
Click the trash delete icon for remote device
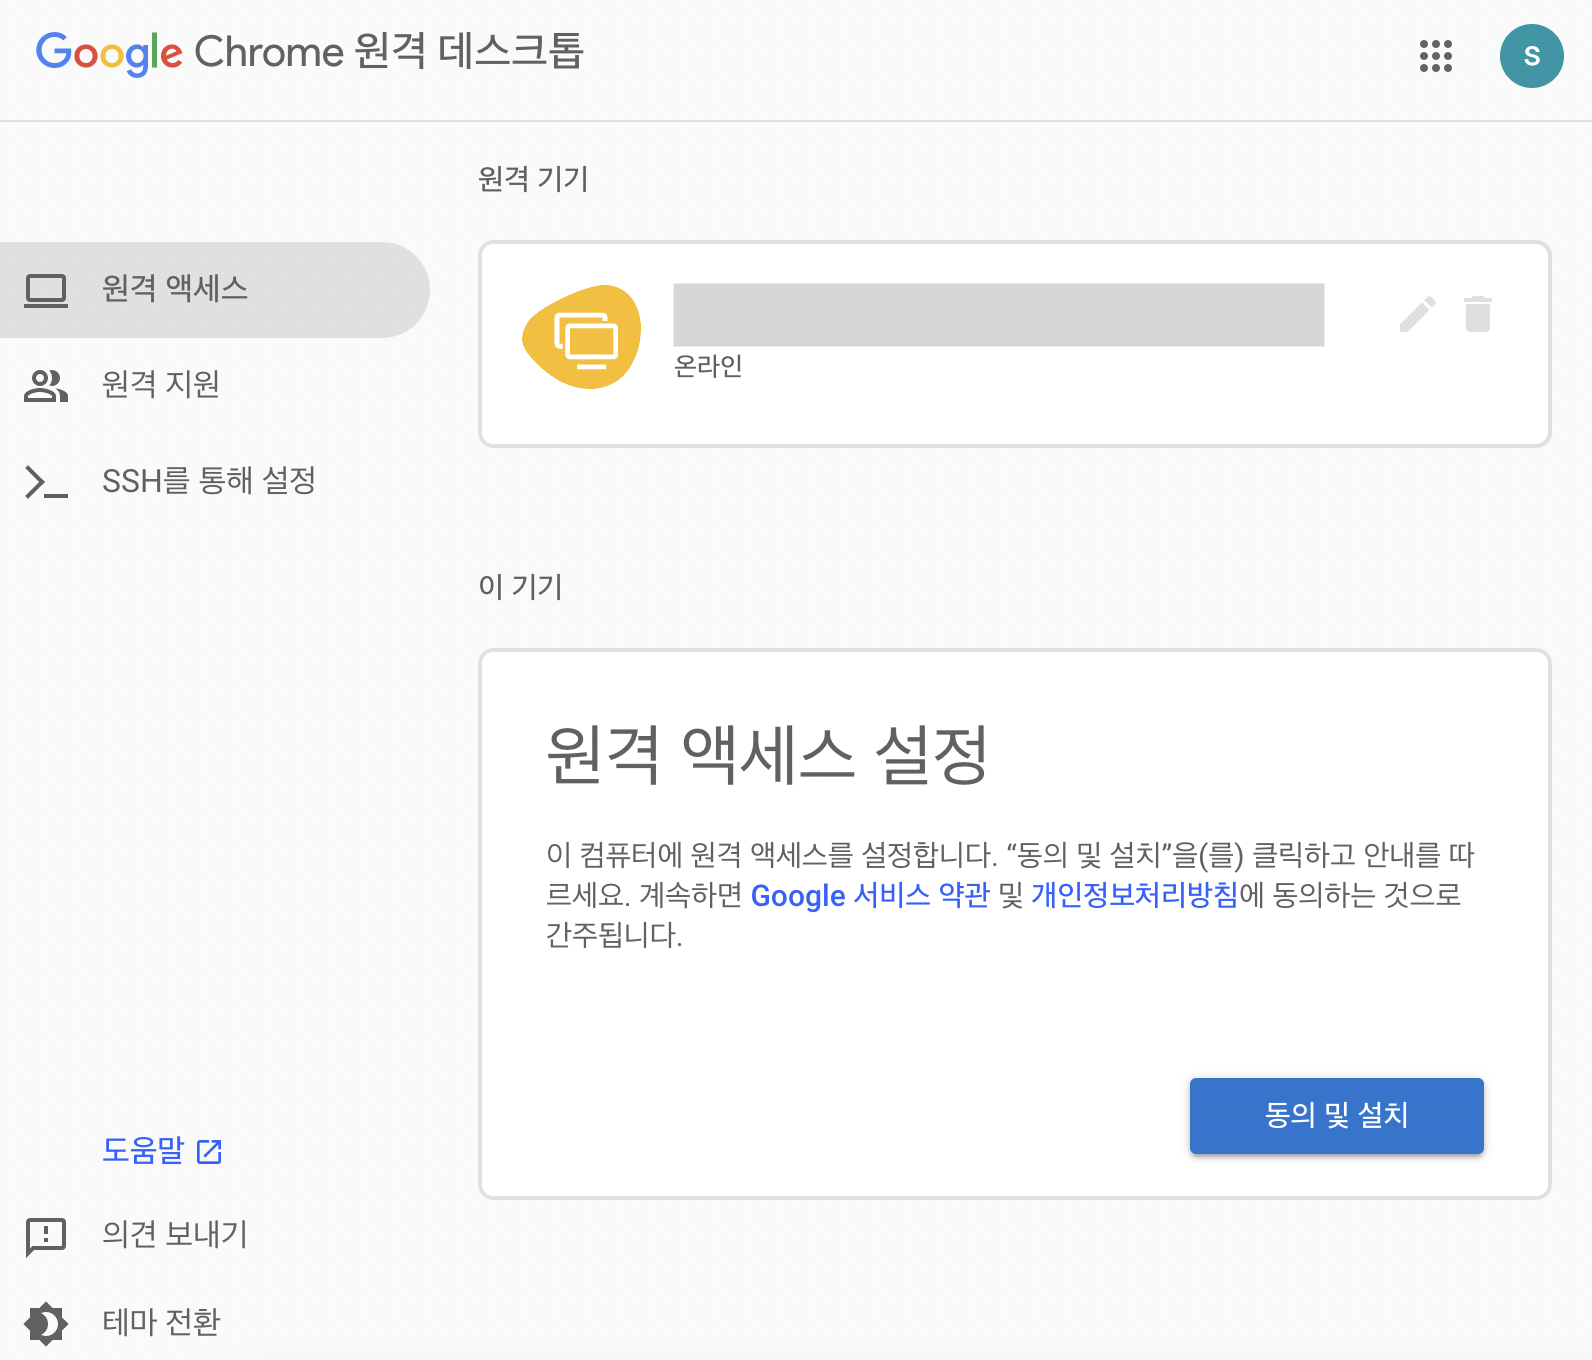click(x=1477, y=314)
